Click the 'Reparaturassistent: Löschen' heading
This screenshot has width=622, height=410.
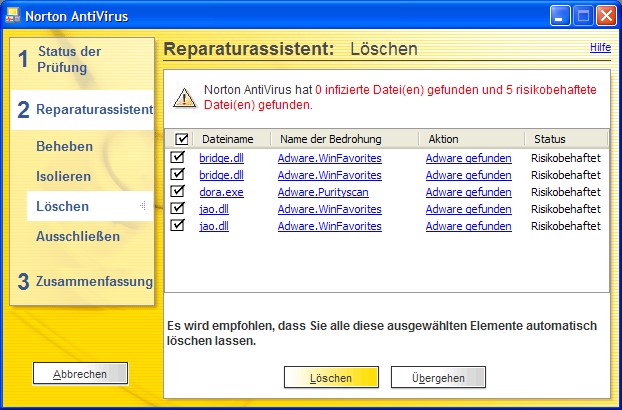pyautogui.click(x=290, y=49)
